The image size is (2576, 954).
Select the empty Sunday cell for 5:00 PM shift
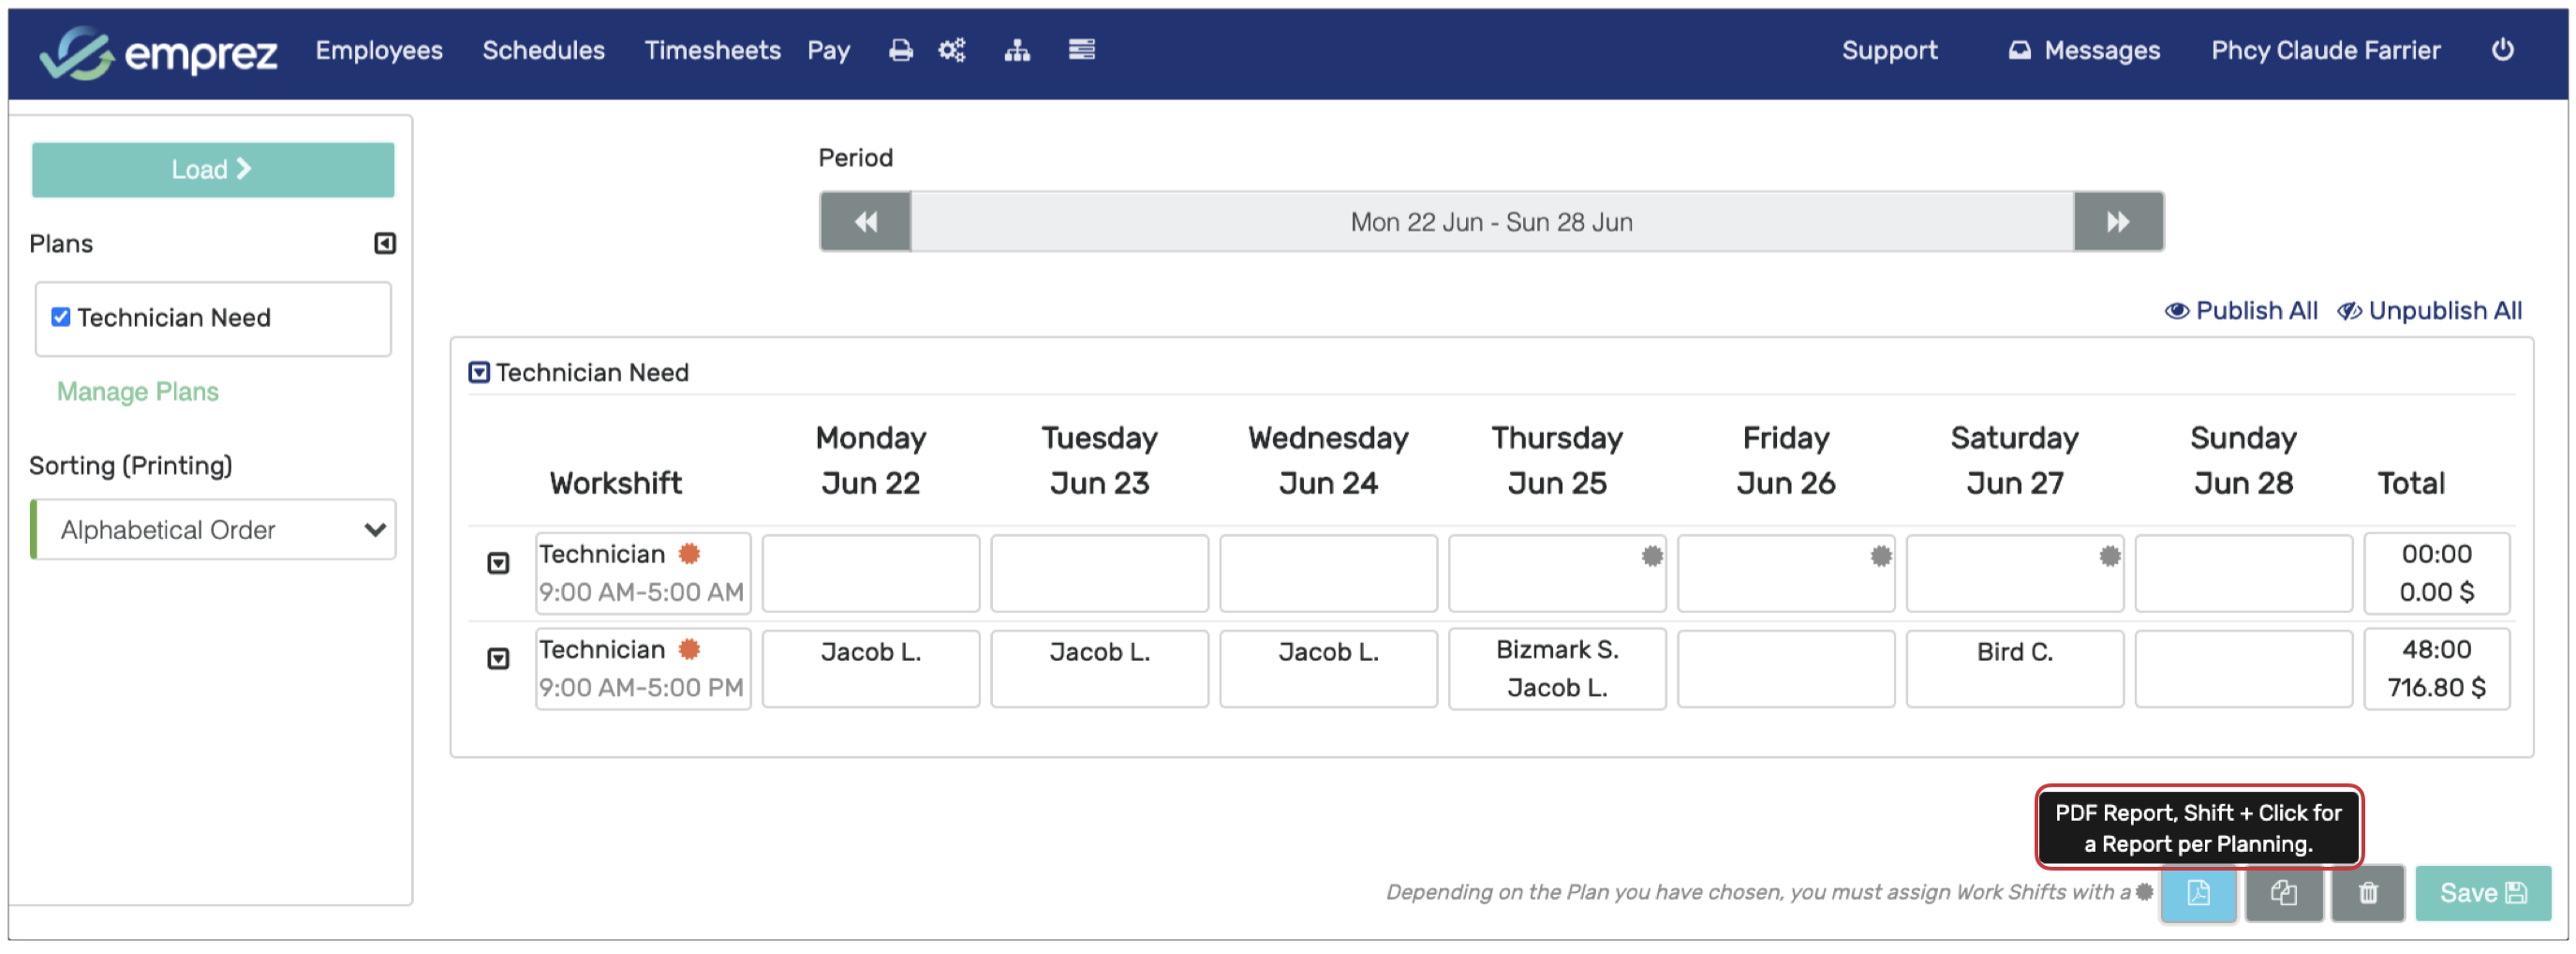(2244, 669)
